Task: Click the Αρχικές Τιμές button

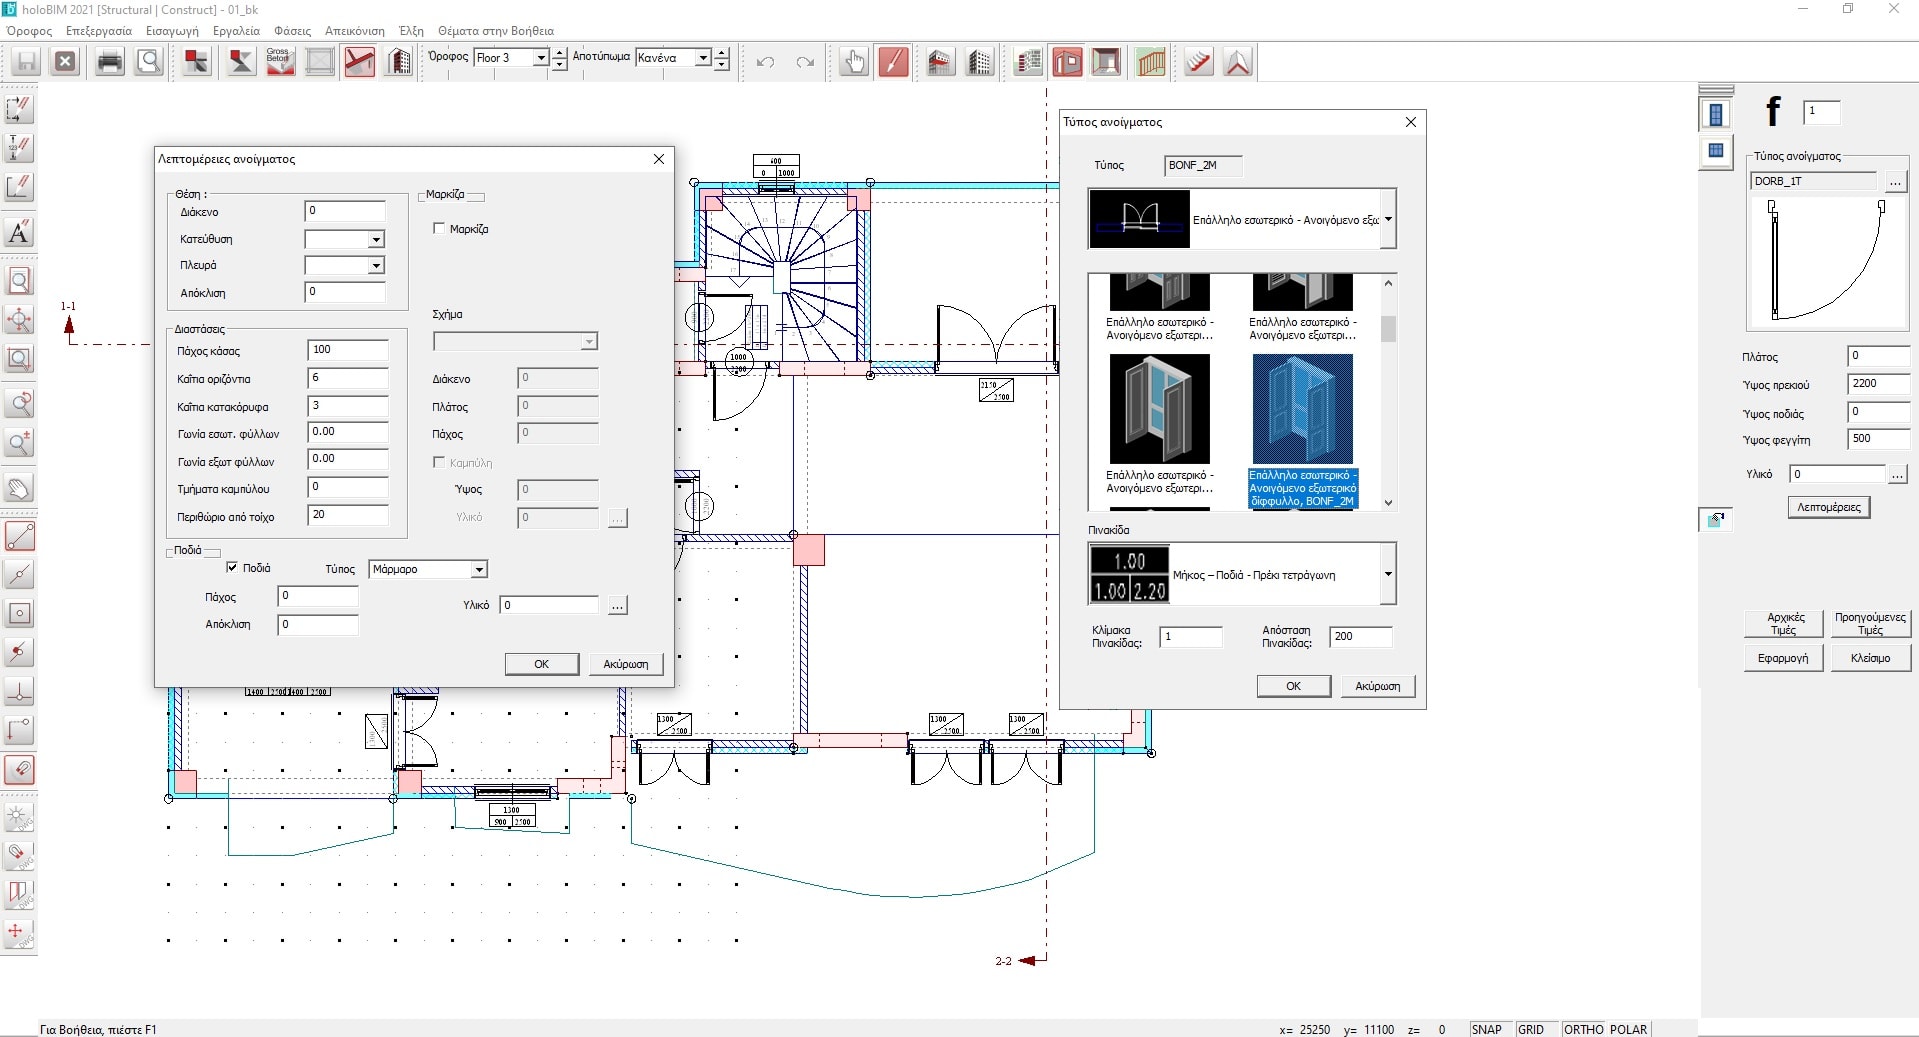Action: point(1785,624)
